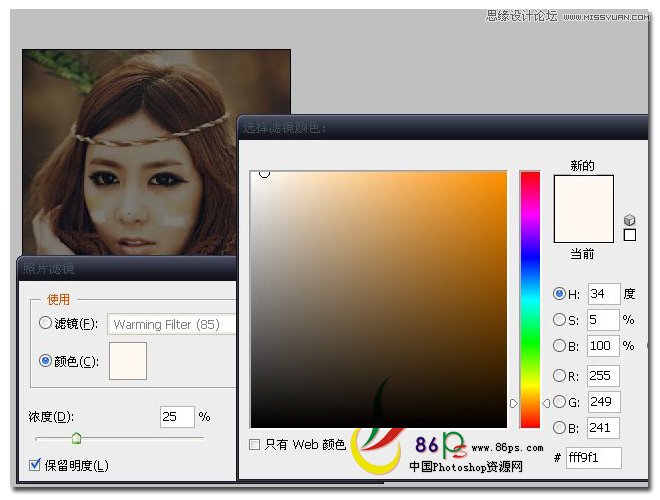Click the filter color swatch beside 颜色(C)
660x500 pixels.
128,361
